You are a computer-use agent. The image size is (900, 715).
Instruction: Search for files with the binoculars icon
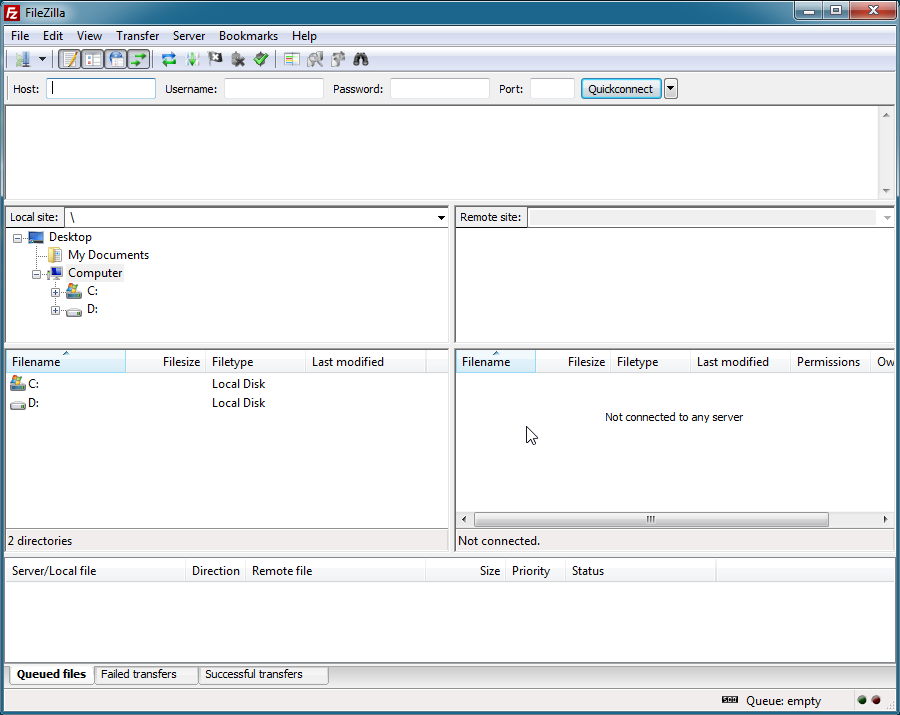(361, 59)
